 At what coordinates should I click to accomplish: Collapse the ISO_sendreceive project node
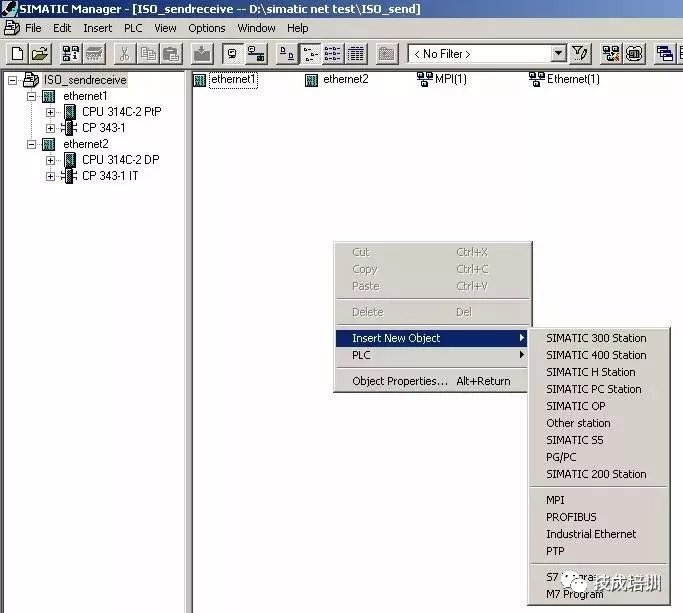coord(13,80)
